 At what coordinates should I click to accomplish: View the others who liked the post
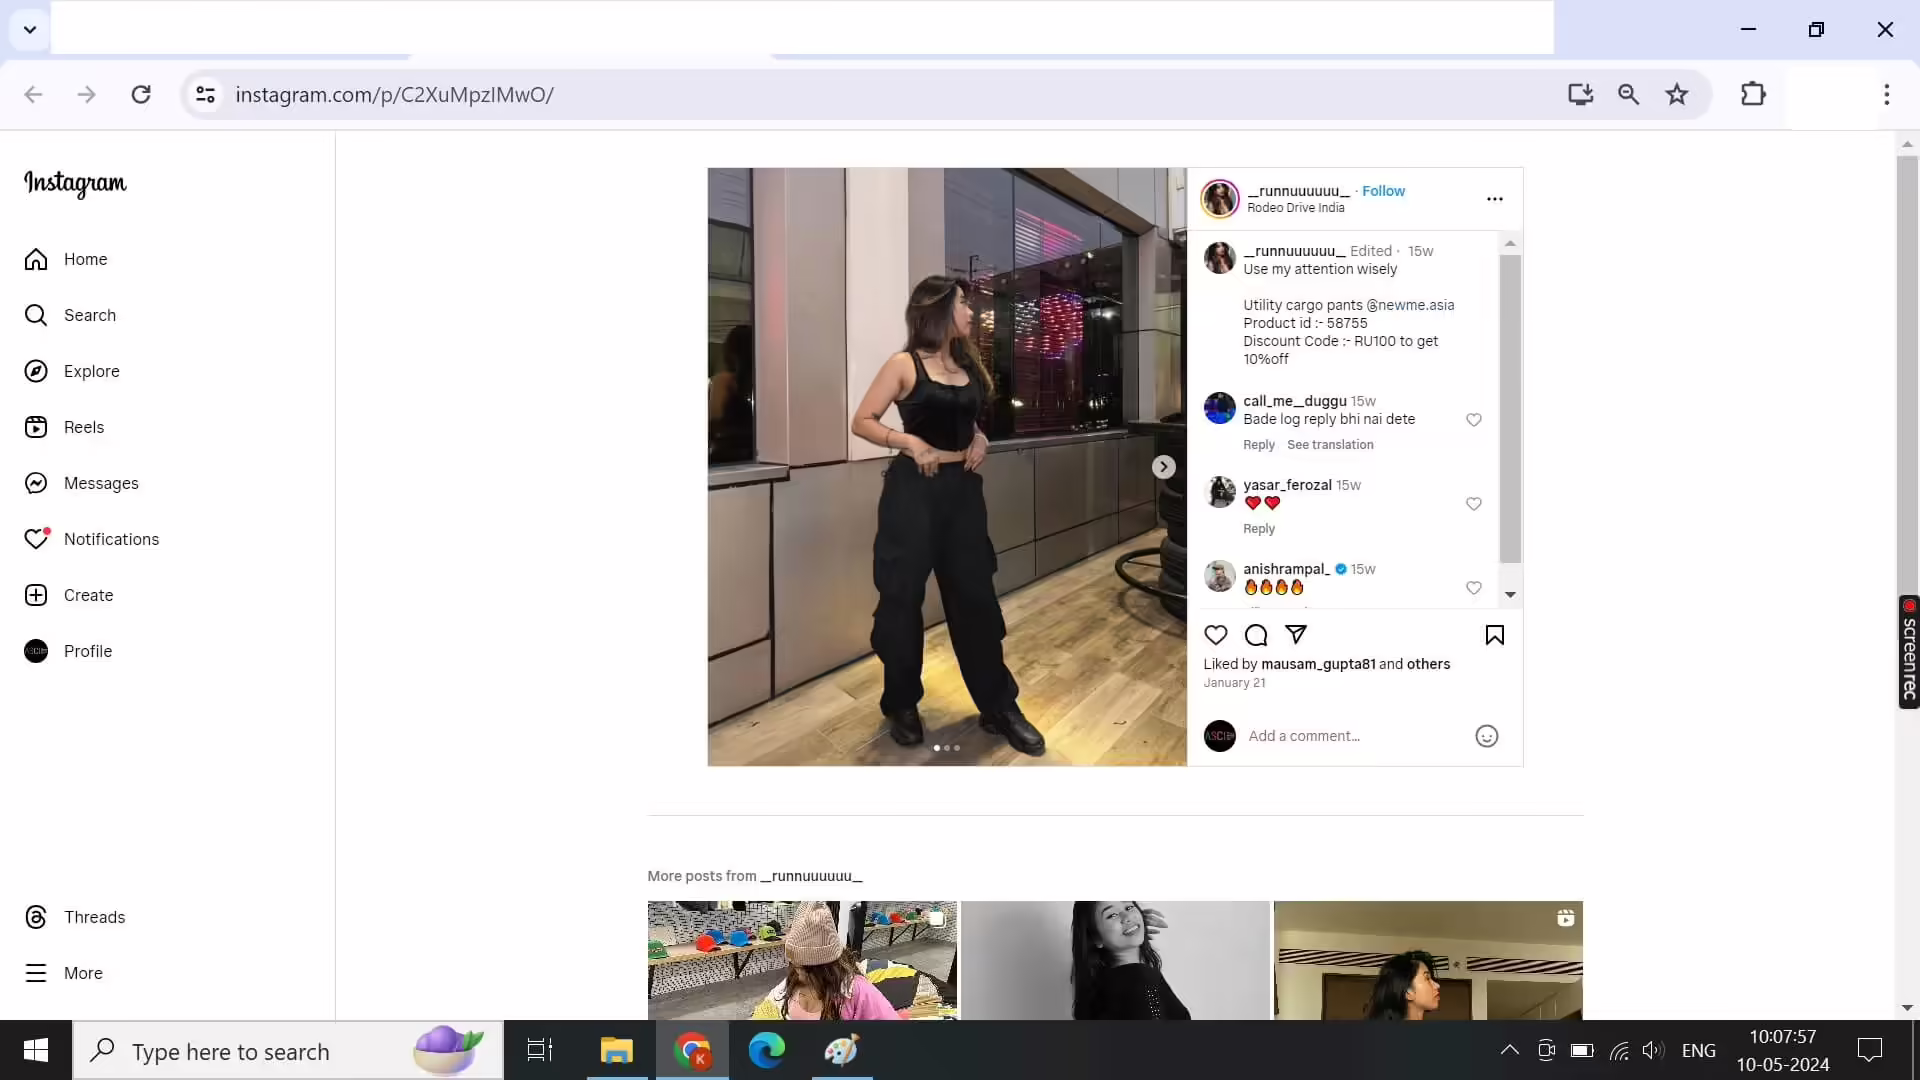pyautogui.click(x=1428, y=664)
